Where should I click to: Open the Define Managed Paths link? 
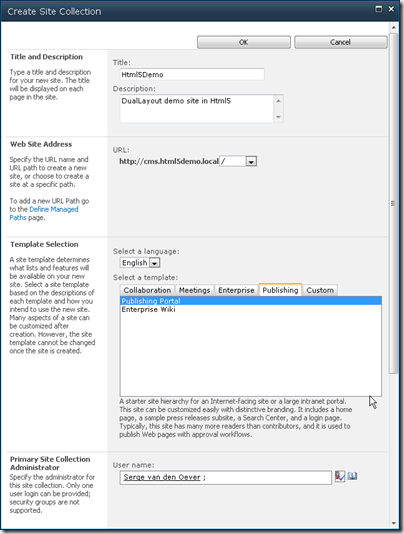[x=44, y=214]
